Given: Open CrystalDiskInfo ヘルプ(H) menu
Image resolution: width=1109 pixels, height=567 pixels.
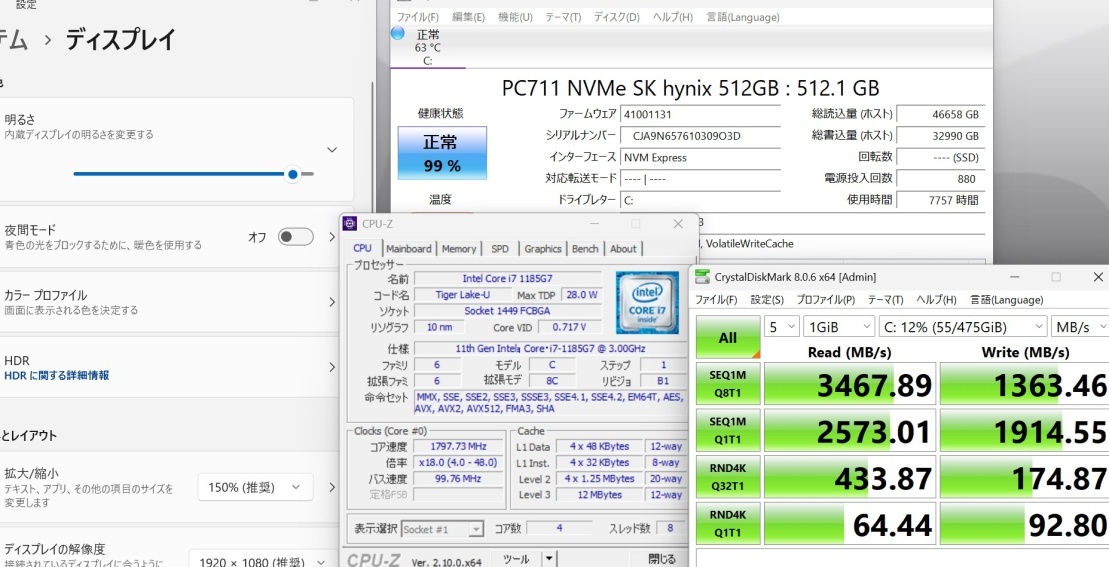Looking at the screenshot, I should point(672,17).
